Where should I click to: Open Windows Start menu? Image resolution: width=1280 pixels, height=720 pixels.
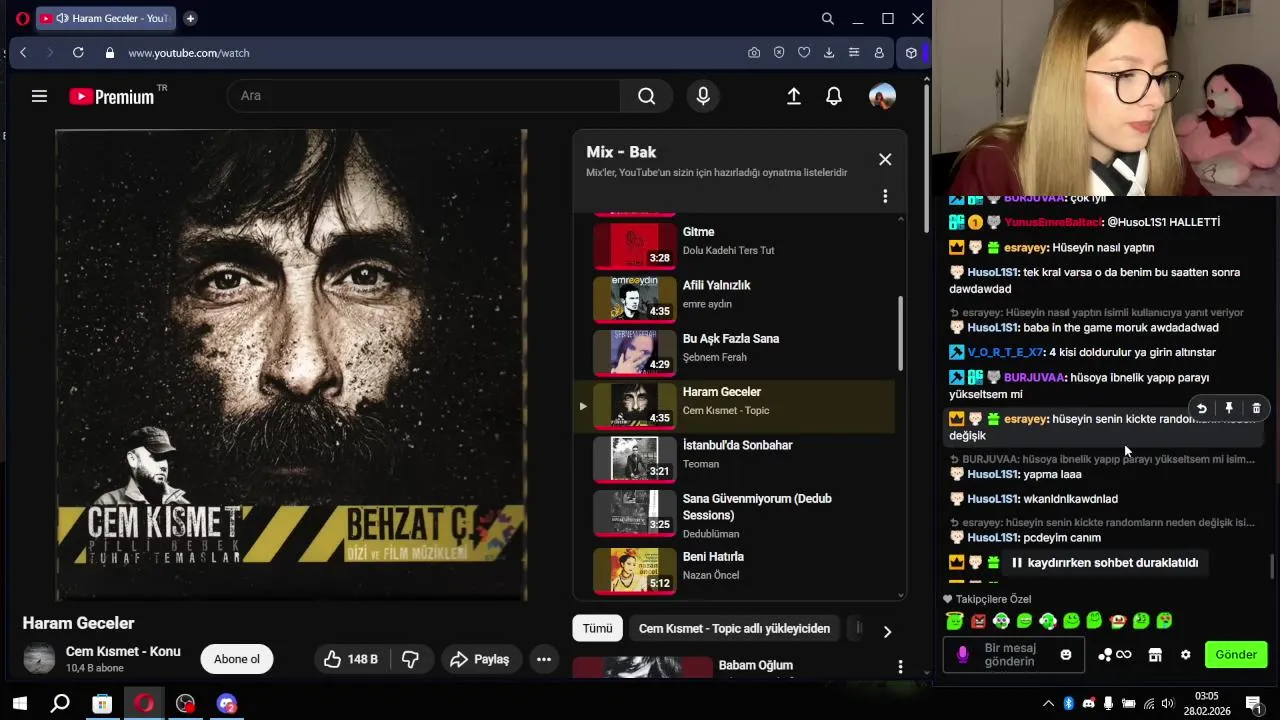point(19,703)
